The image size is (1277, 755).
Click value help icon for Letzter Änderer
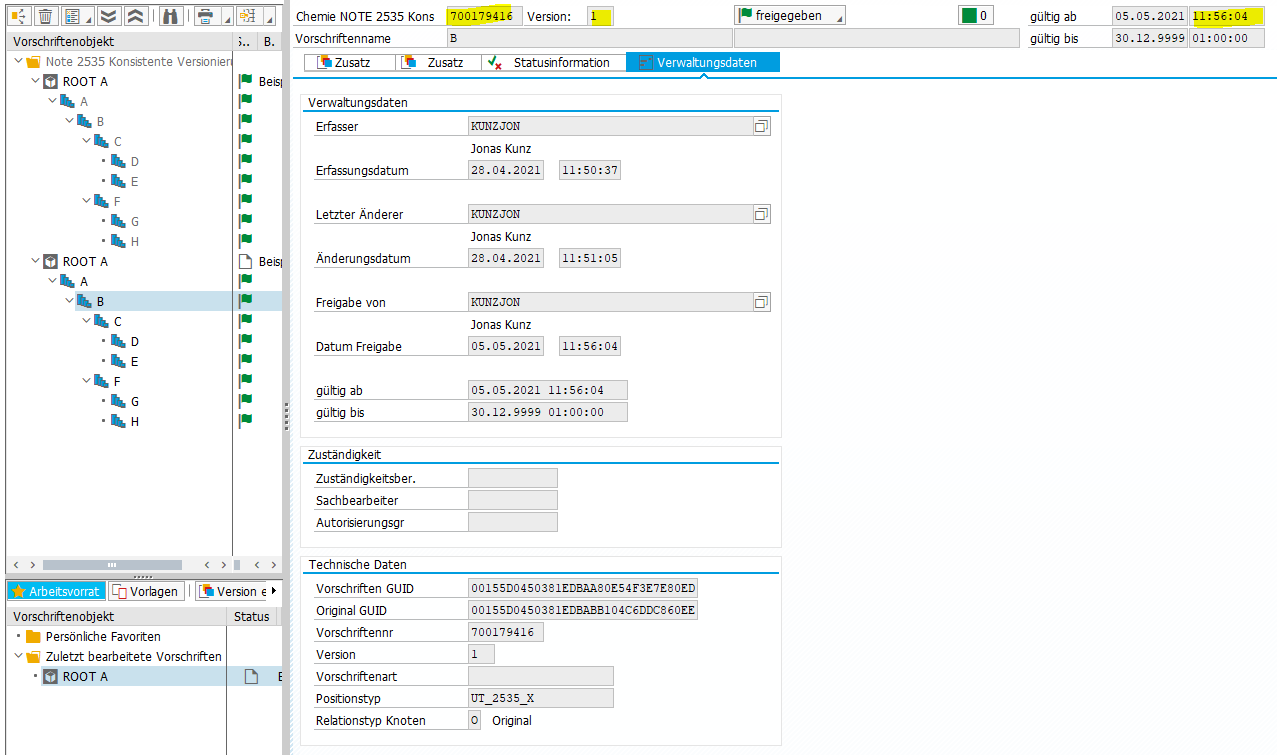pyautogui.click(x=761, y=214)
